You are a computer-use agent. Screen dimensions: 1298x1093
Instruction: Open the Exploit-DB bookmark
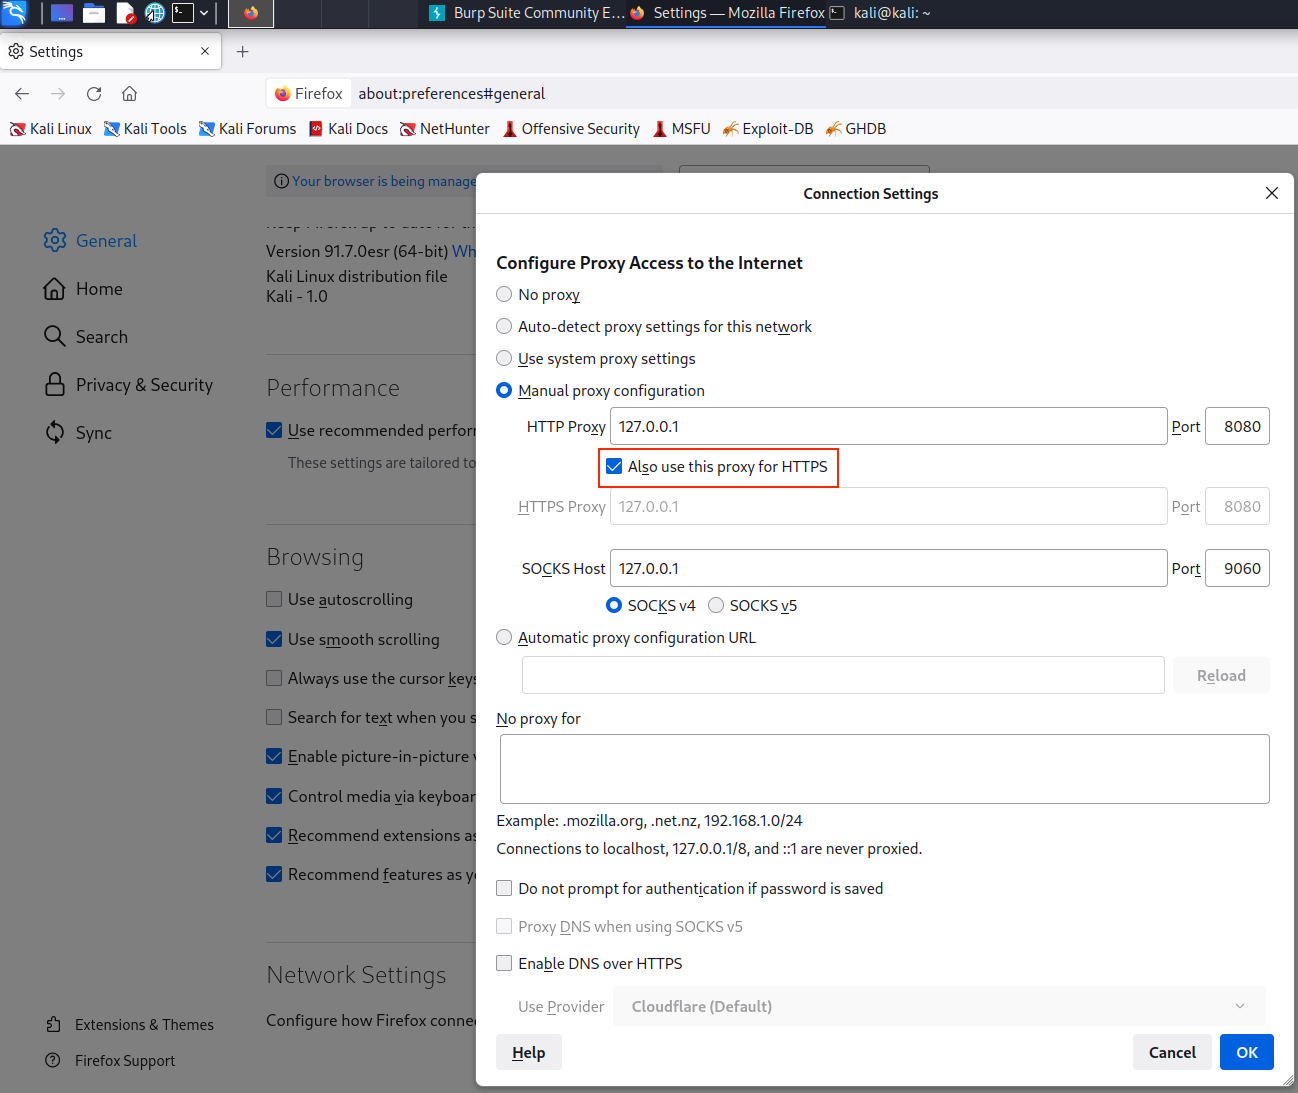pyautogui.click(x=767, y=129)
